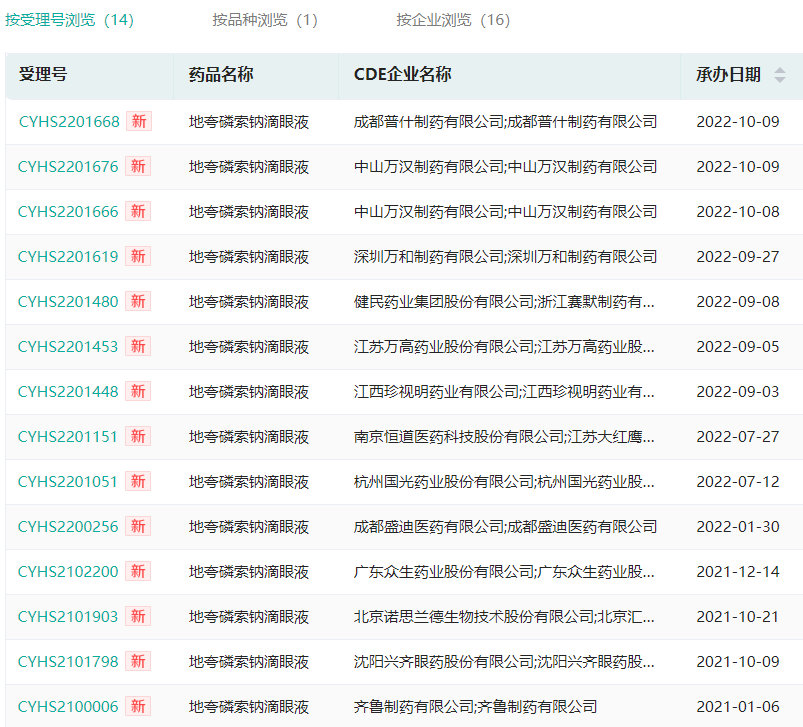
Task: Click date cell 2022-10-08
Action: (738, 212)
